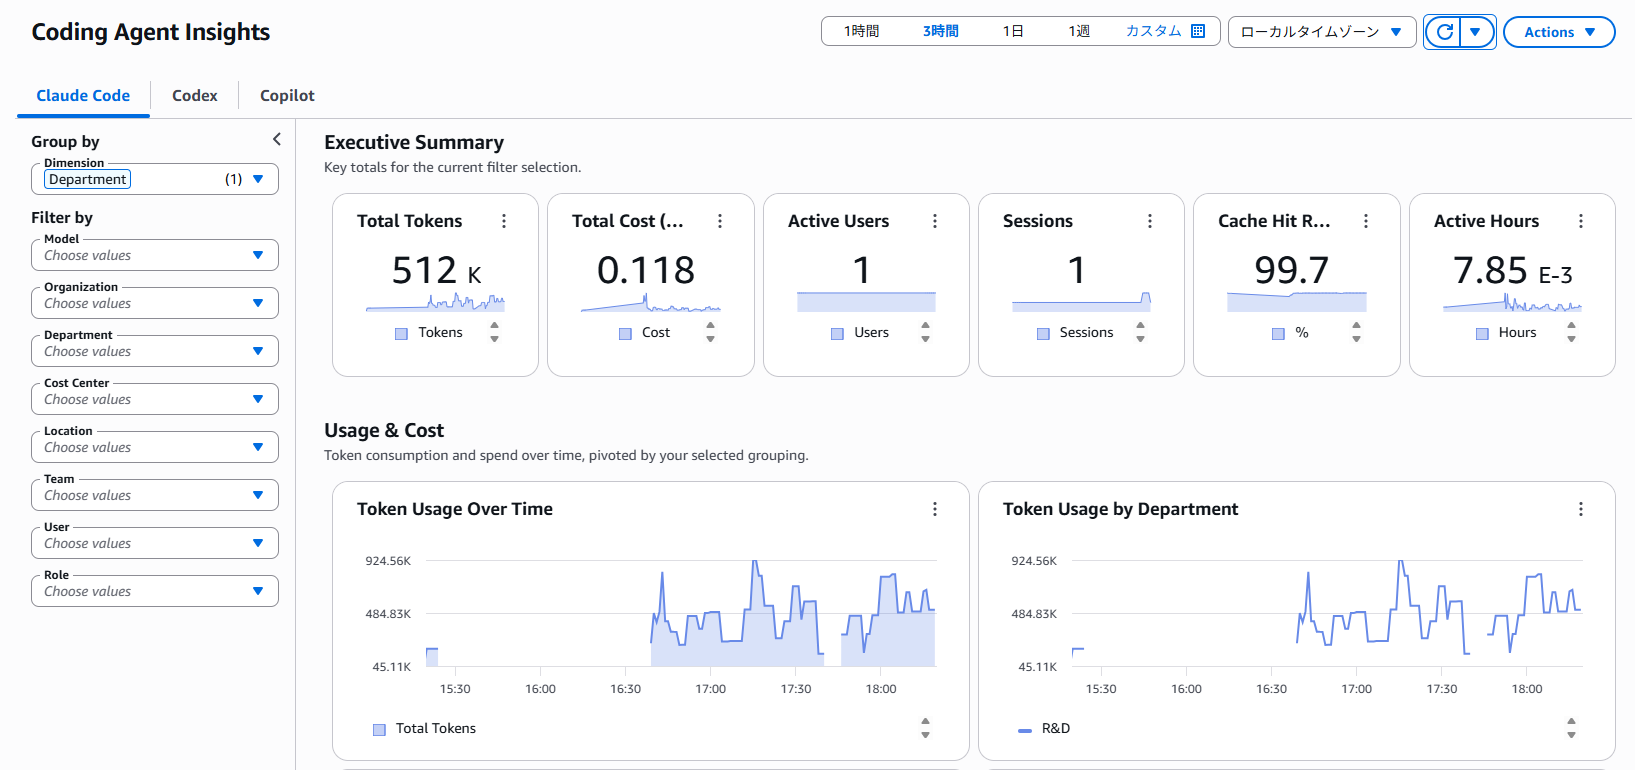Click the dashboard refresh icon
The image size is (1635, 770).
coord(1444,32)
